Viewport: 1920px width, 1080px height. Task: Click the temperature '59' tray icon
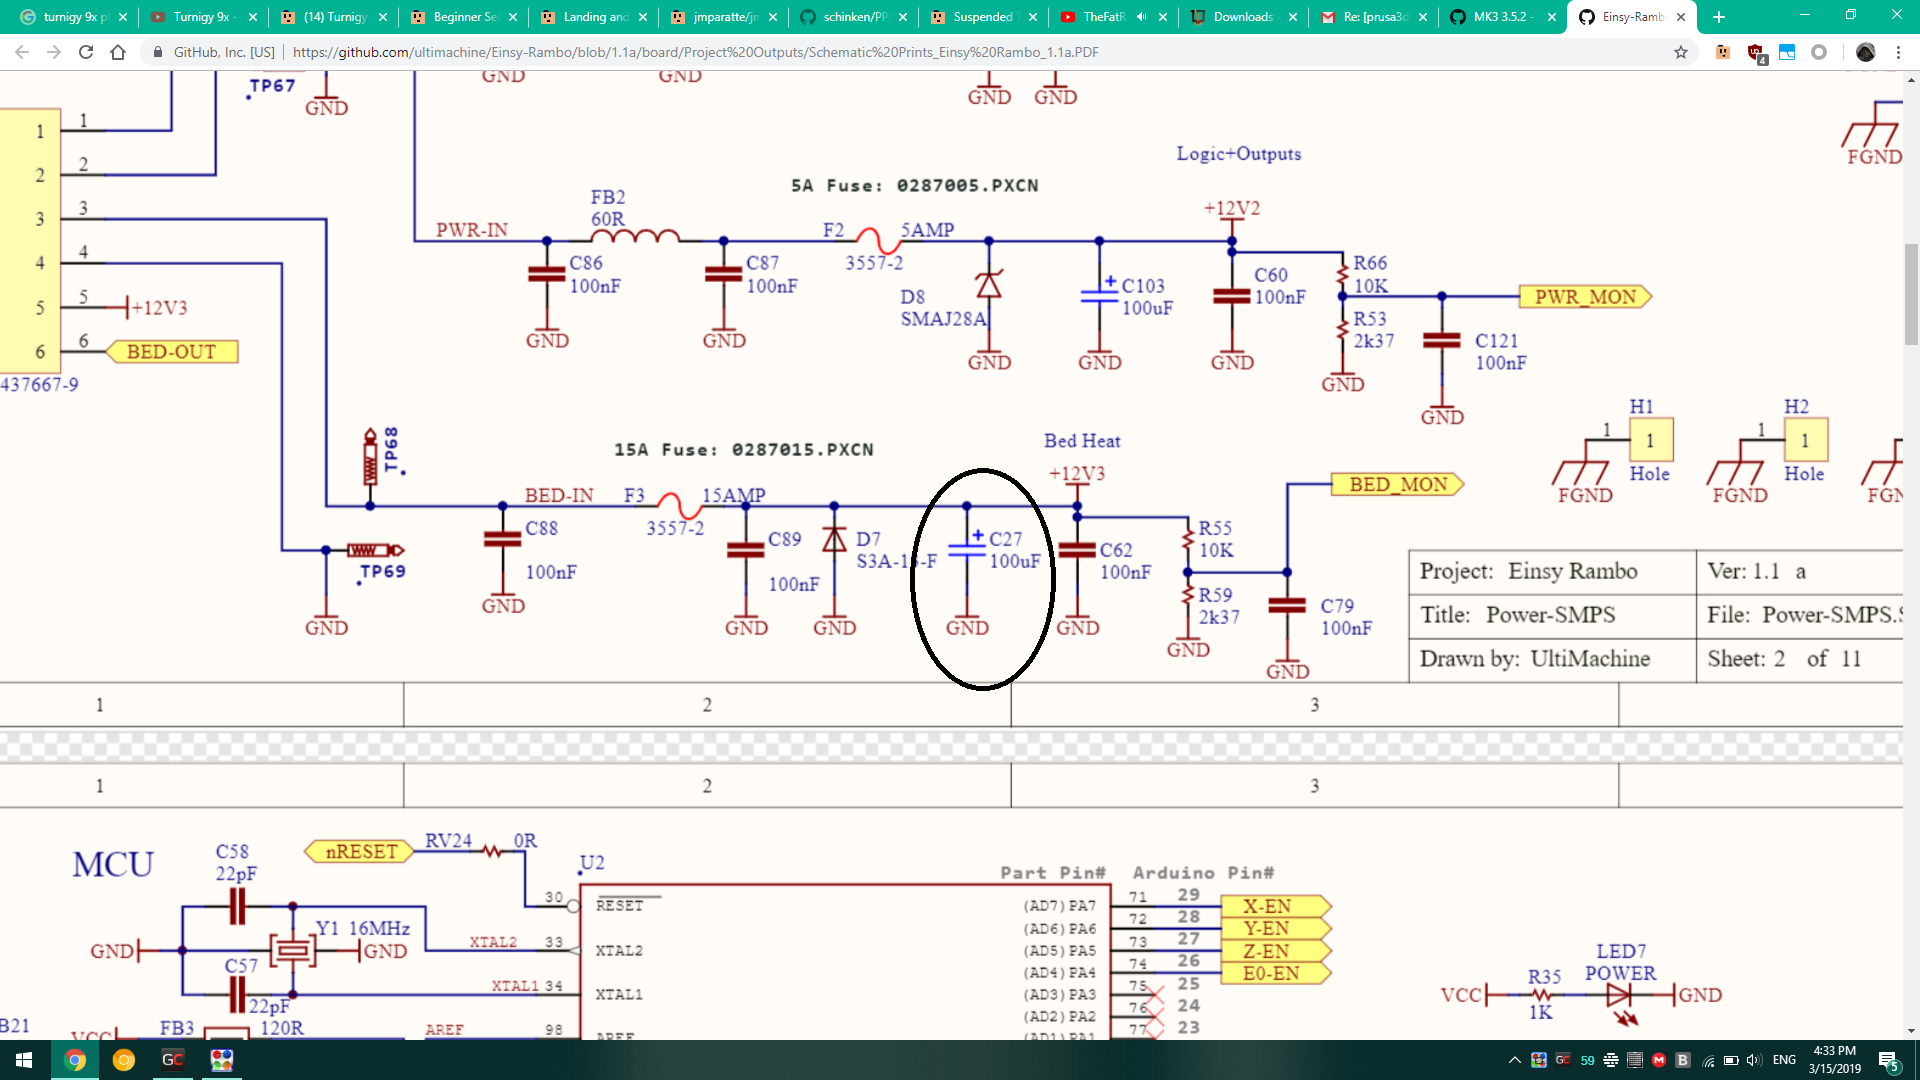(x=1587, y=1060)
